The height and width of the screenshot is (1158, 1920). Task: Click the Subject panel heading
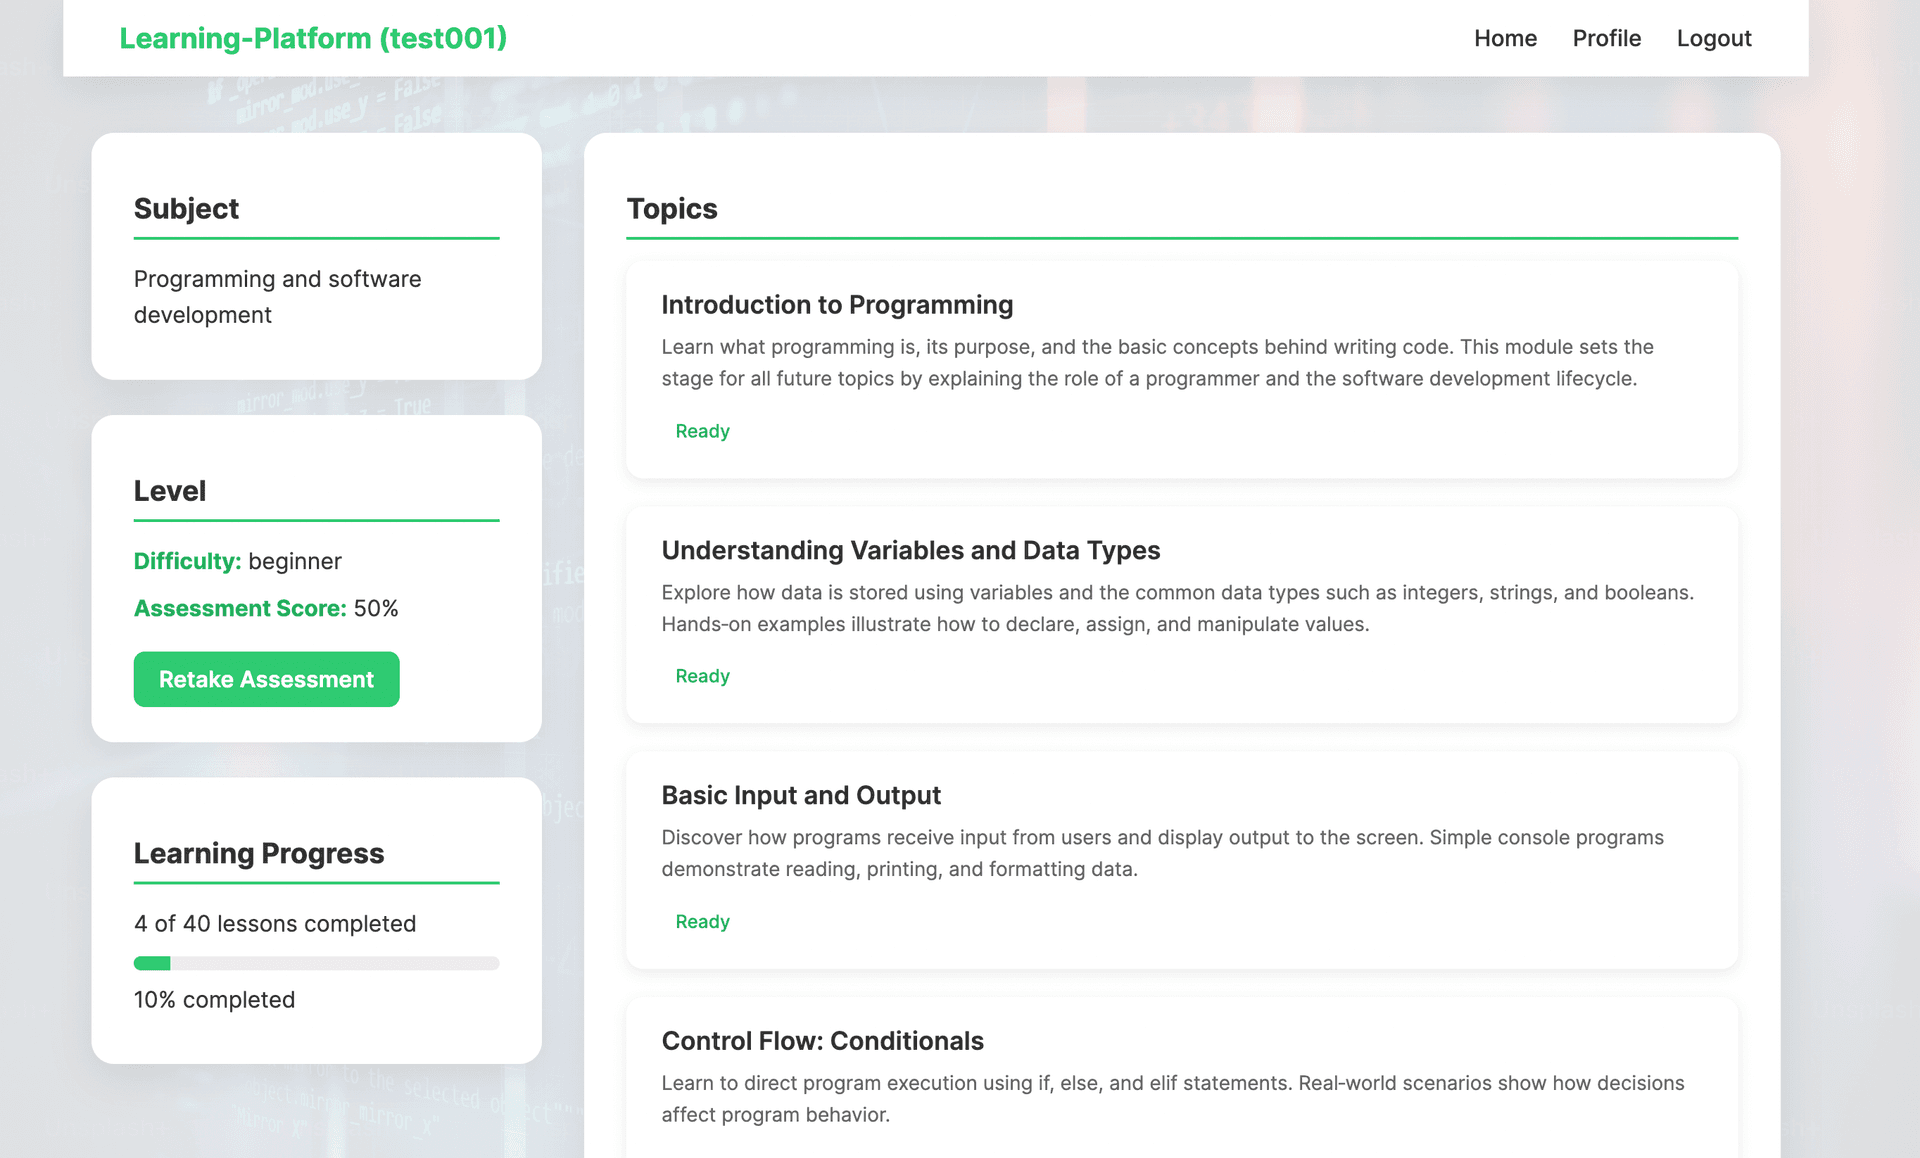[x=186, y=209]
